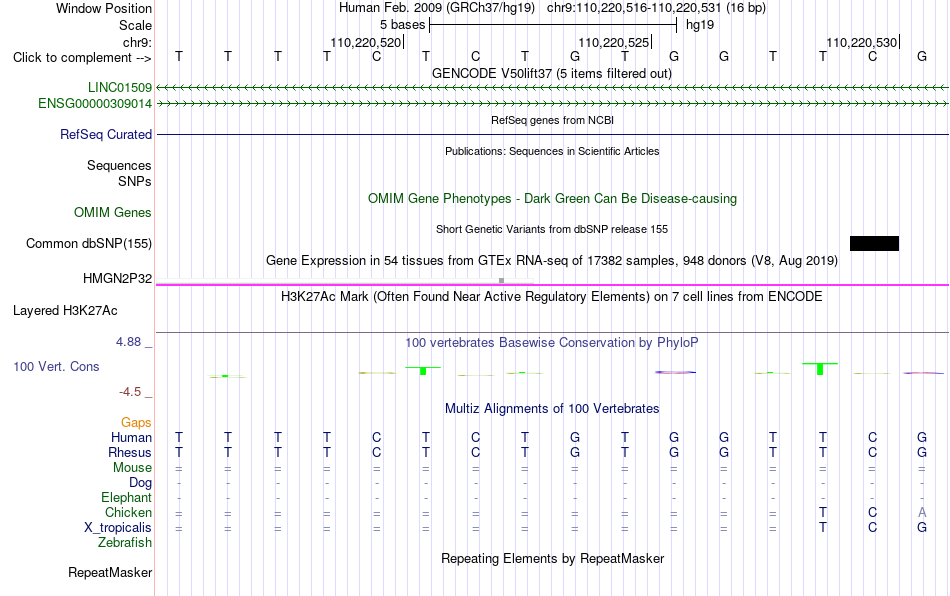Click the hg19 assembly label on scale
950x596 pixels.
700,25
